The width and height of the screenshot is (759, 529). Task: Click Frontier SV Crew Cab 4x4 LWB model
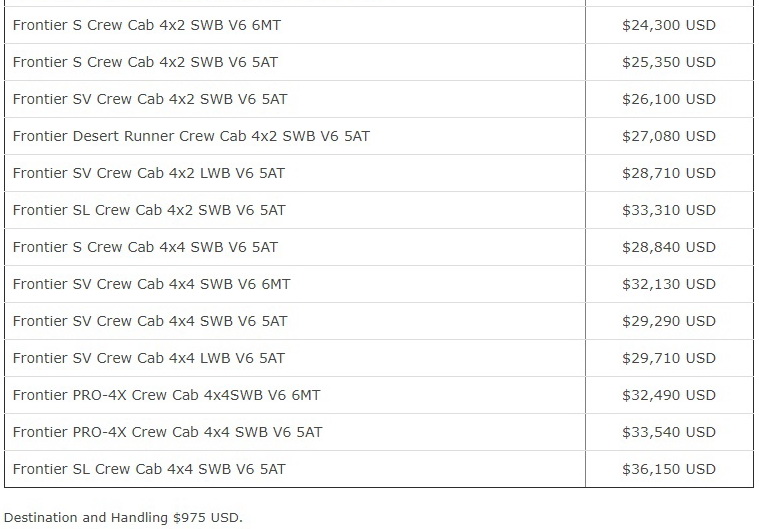pyautogui.click(x=149, y=358)
